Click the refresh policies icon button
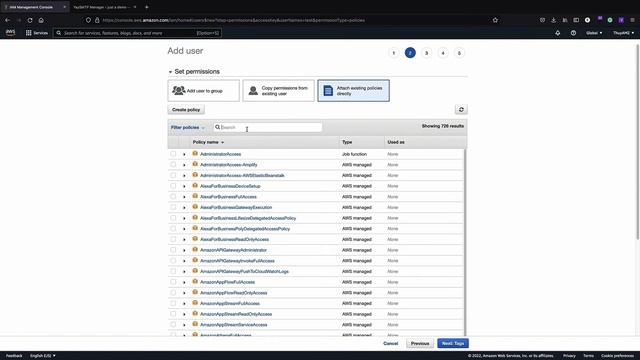Viewport: 640px width, 360px height. [461, 109]
